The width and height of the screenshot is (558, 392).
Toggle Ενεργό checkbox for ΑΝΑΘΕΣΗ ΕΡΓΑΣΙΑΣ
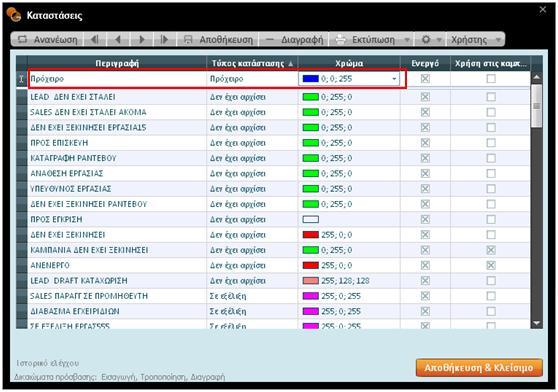click(x=425, y=173)
